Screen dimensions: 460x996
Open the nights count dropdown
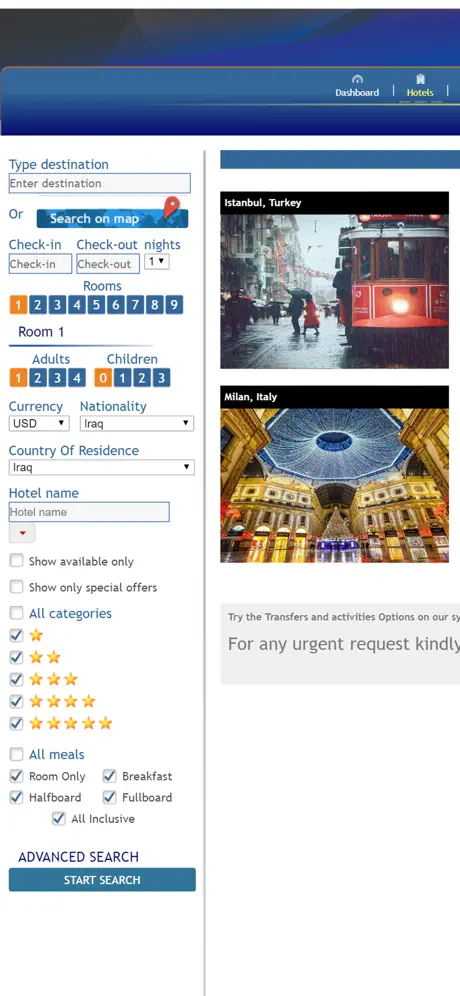[x=156, y=261]
